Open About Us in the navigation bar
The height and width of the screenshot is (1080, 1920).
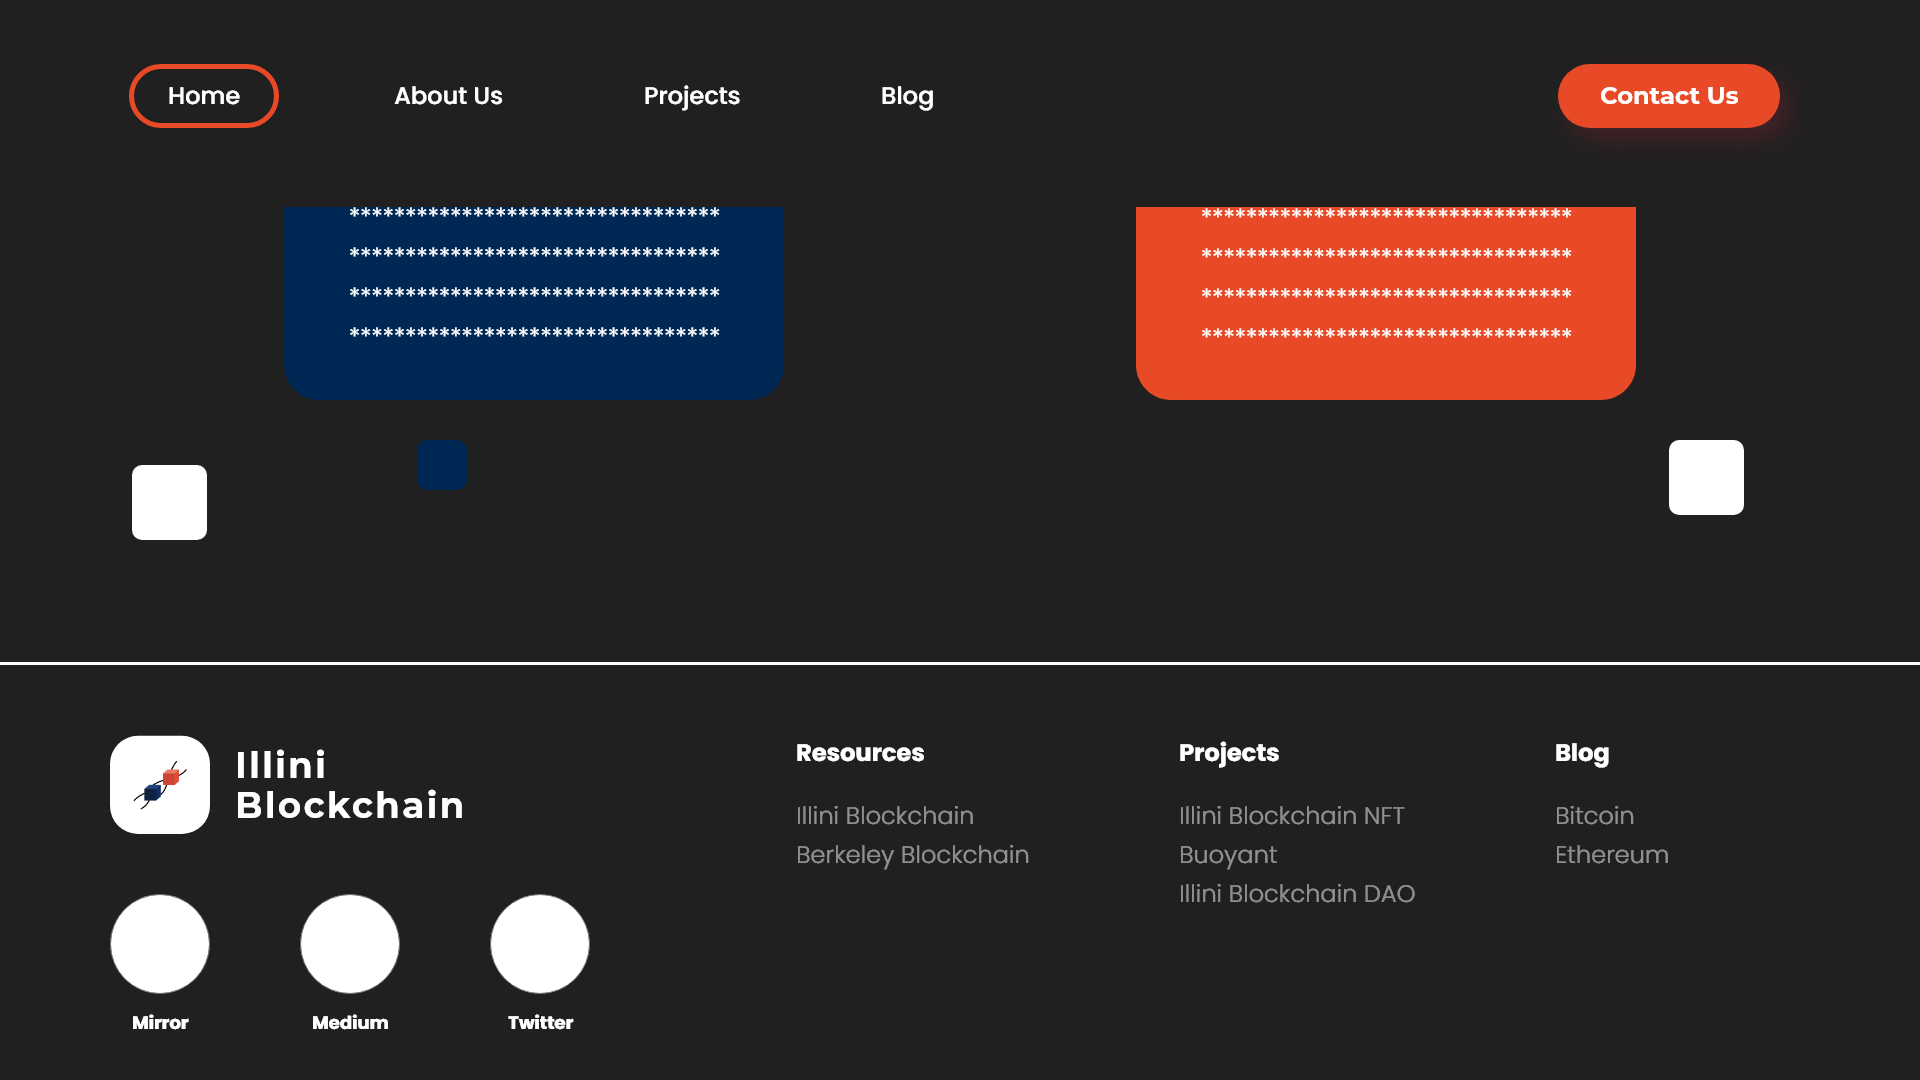point(448,96)
